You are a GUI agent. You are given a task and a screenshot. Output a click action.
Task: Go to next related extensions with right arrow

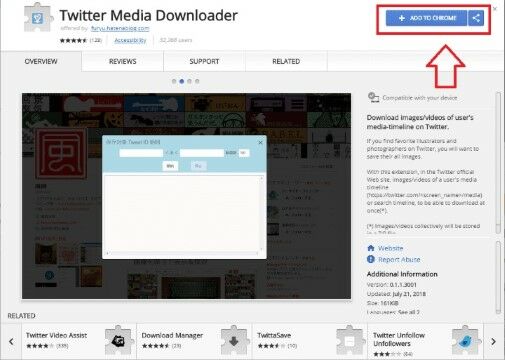(493, 341)
